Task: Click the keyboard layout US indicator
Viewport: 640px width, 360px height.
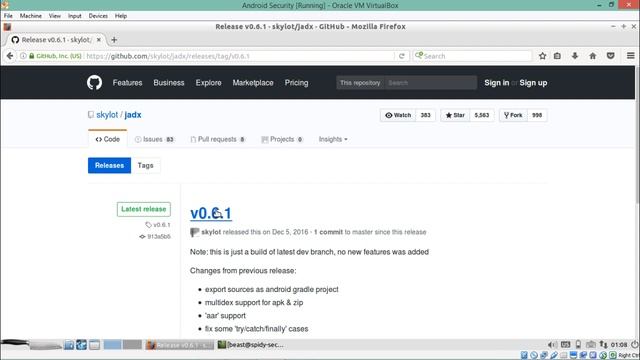Action: pyautogui.click(x=565, y=345)
